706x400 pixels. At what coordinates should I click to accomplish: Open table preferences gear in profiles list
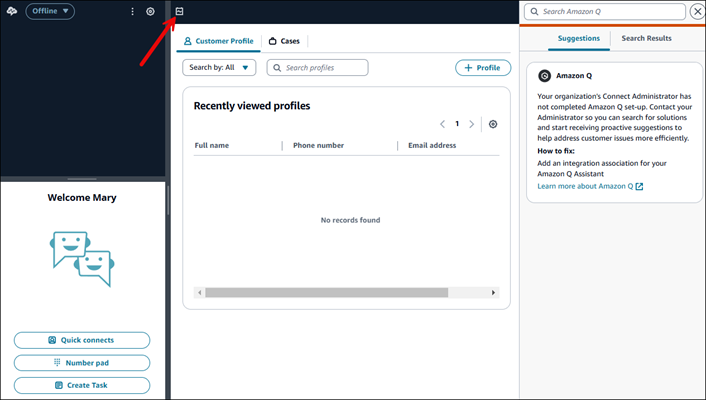tap(493, 124)
